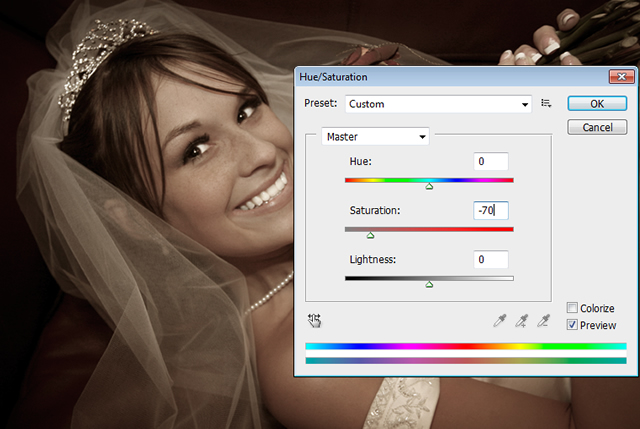Toggle the Preview checkbox
Screen dimensions: 640x429
[x=572, y=325]
